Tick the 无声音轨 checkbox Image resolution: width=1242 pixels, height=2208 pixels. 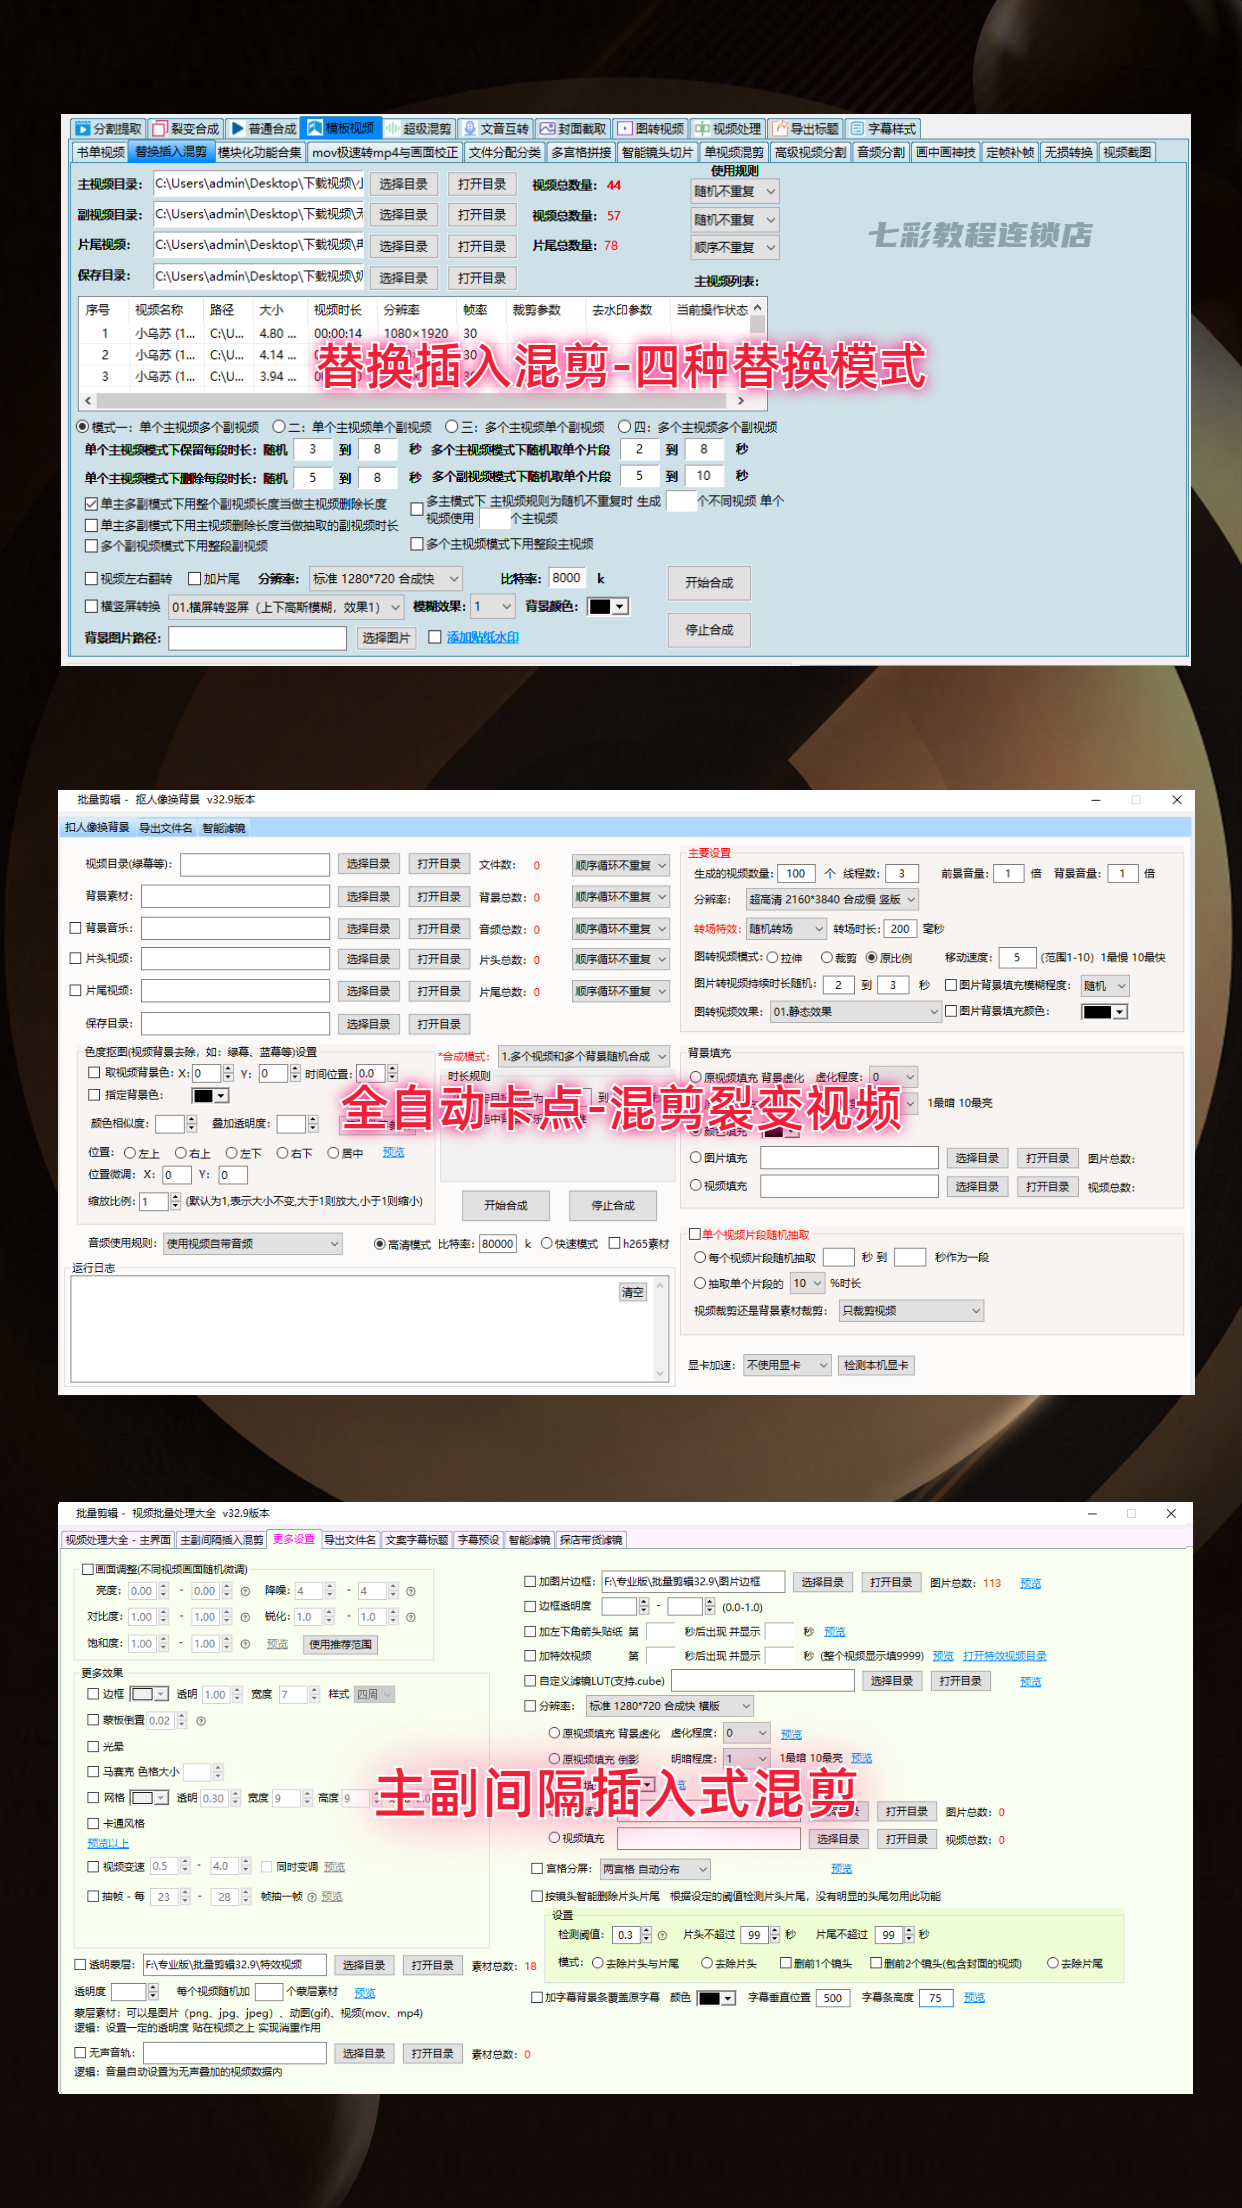pyautogui.click(x=80, y=2053)
